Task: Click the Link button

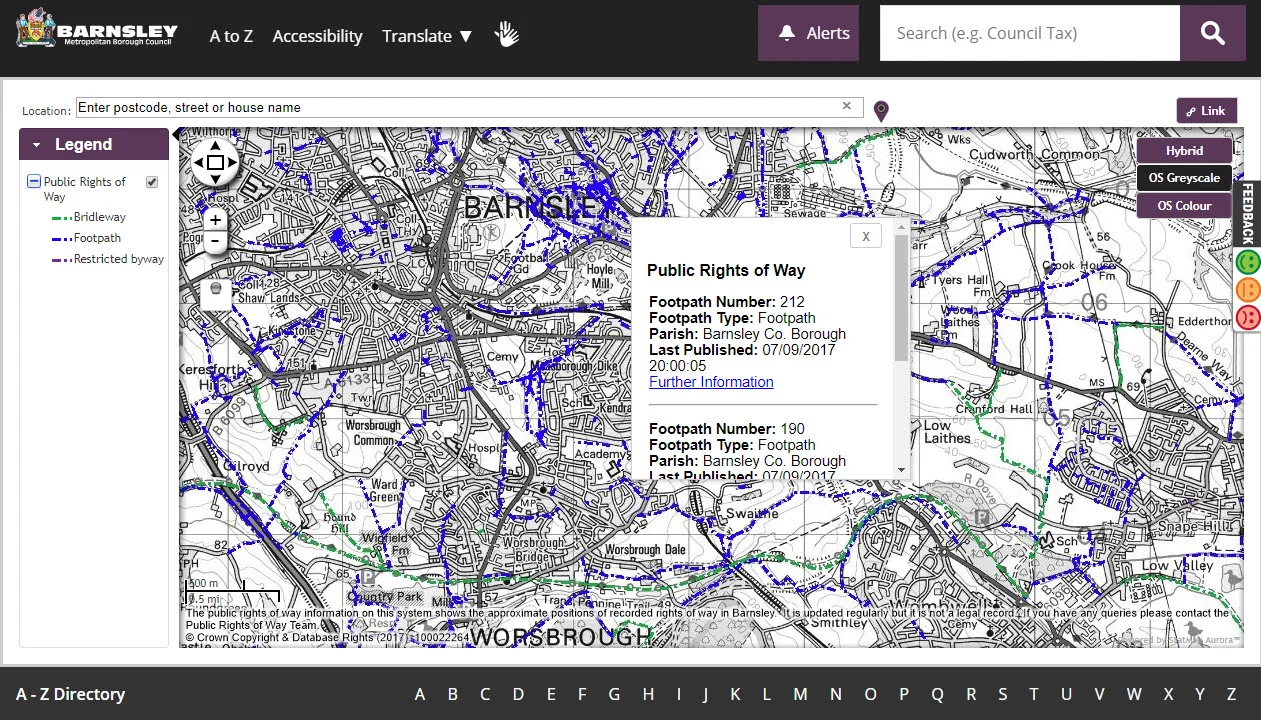Action: [1206, 111]
